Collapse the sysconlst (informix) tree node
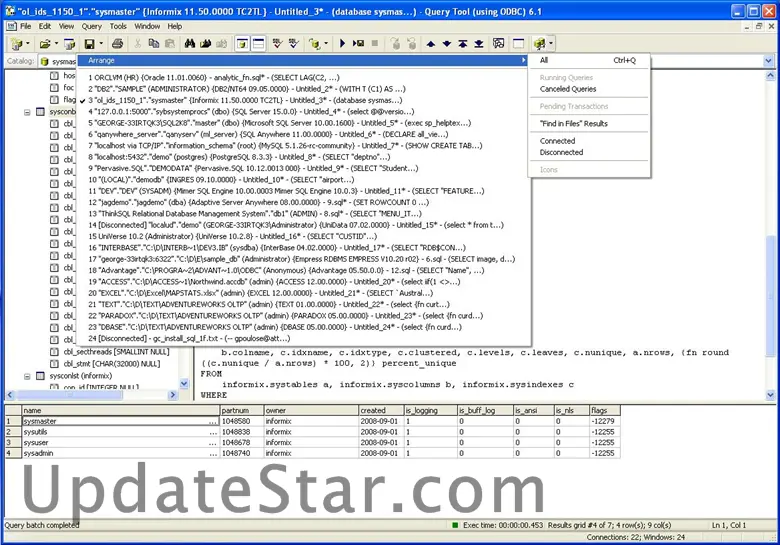 click(27, 376)
